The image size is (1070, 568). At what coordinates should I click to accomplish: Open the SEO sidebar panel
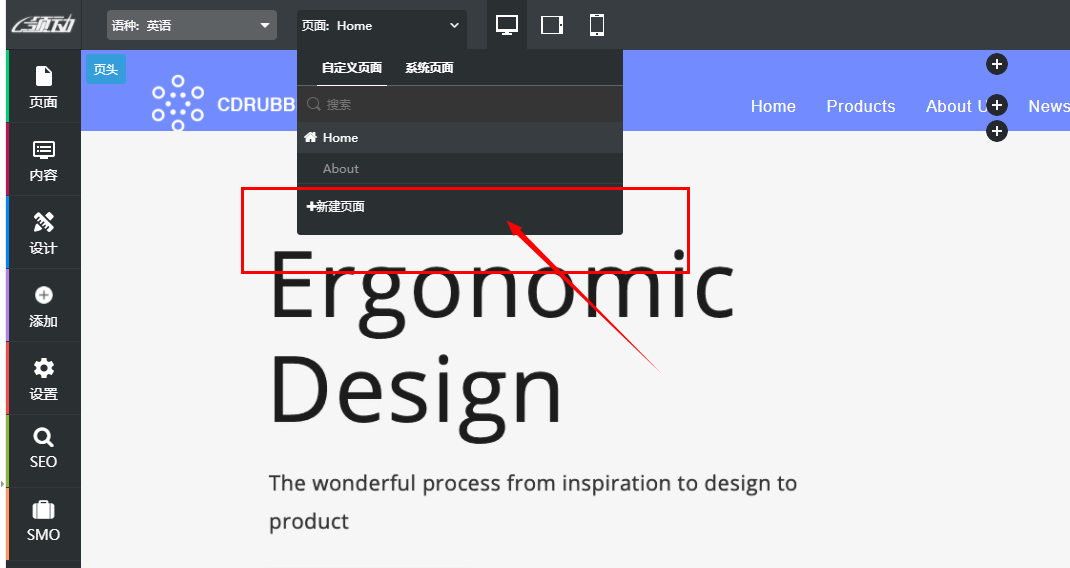[43, 449]
